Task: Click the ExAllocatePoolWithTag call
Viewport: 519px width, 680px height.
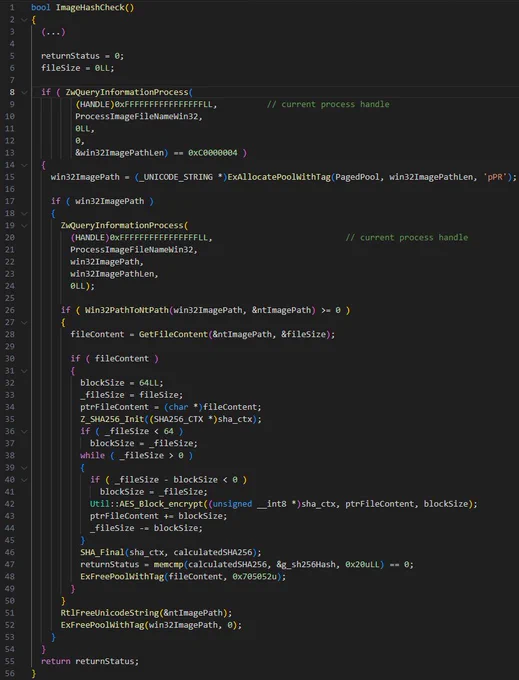Action: point(279,177)
